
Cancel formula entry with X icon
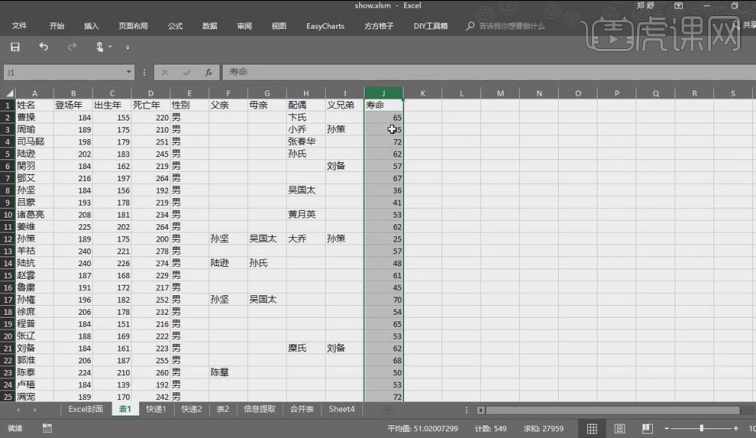165,72
